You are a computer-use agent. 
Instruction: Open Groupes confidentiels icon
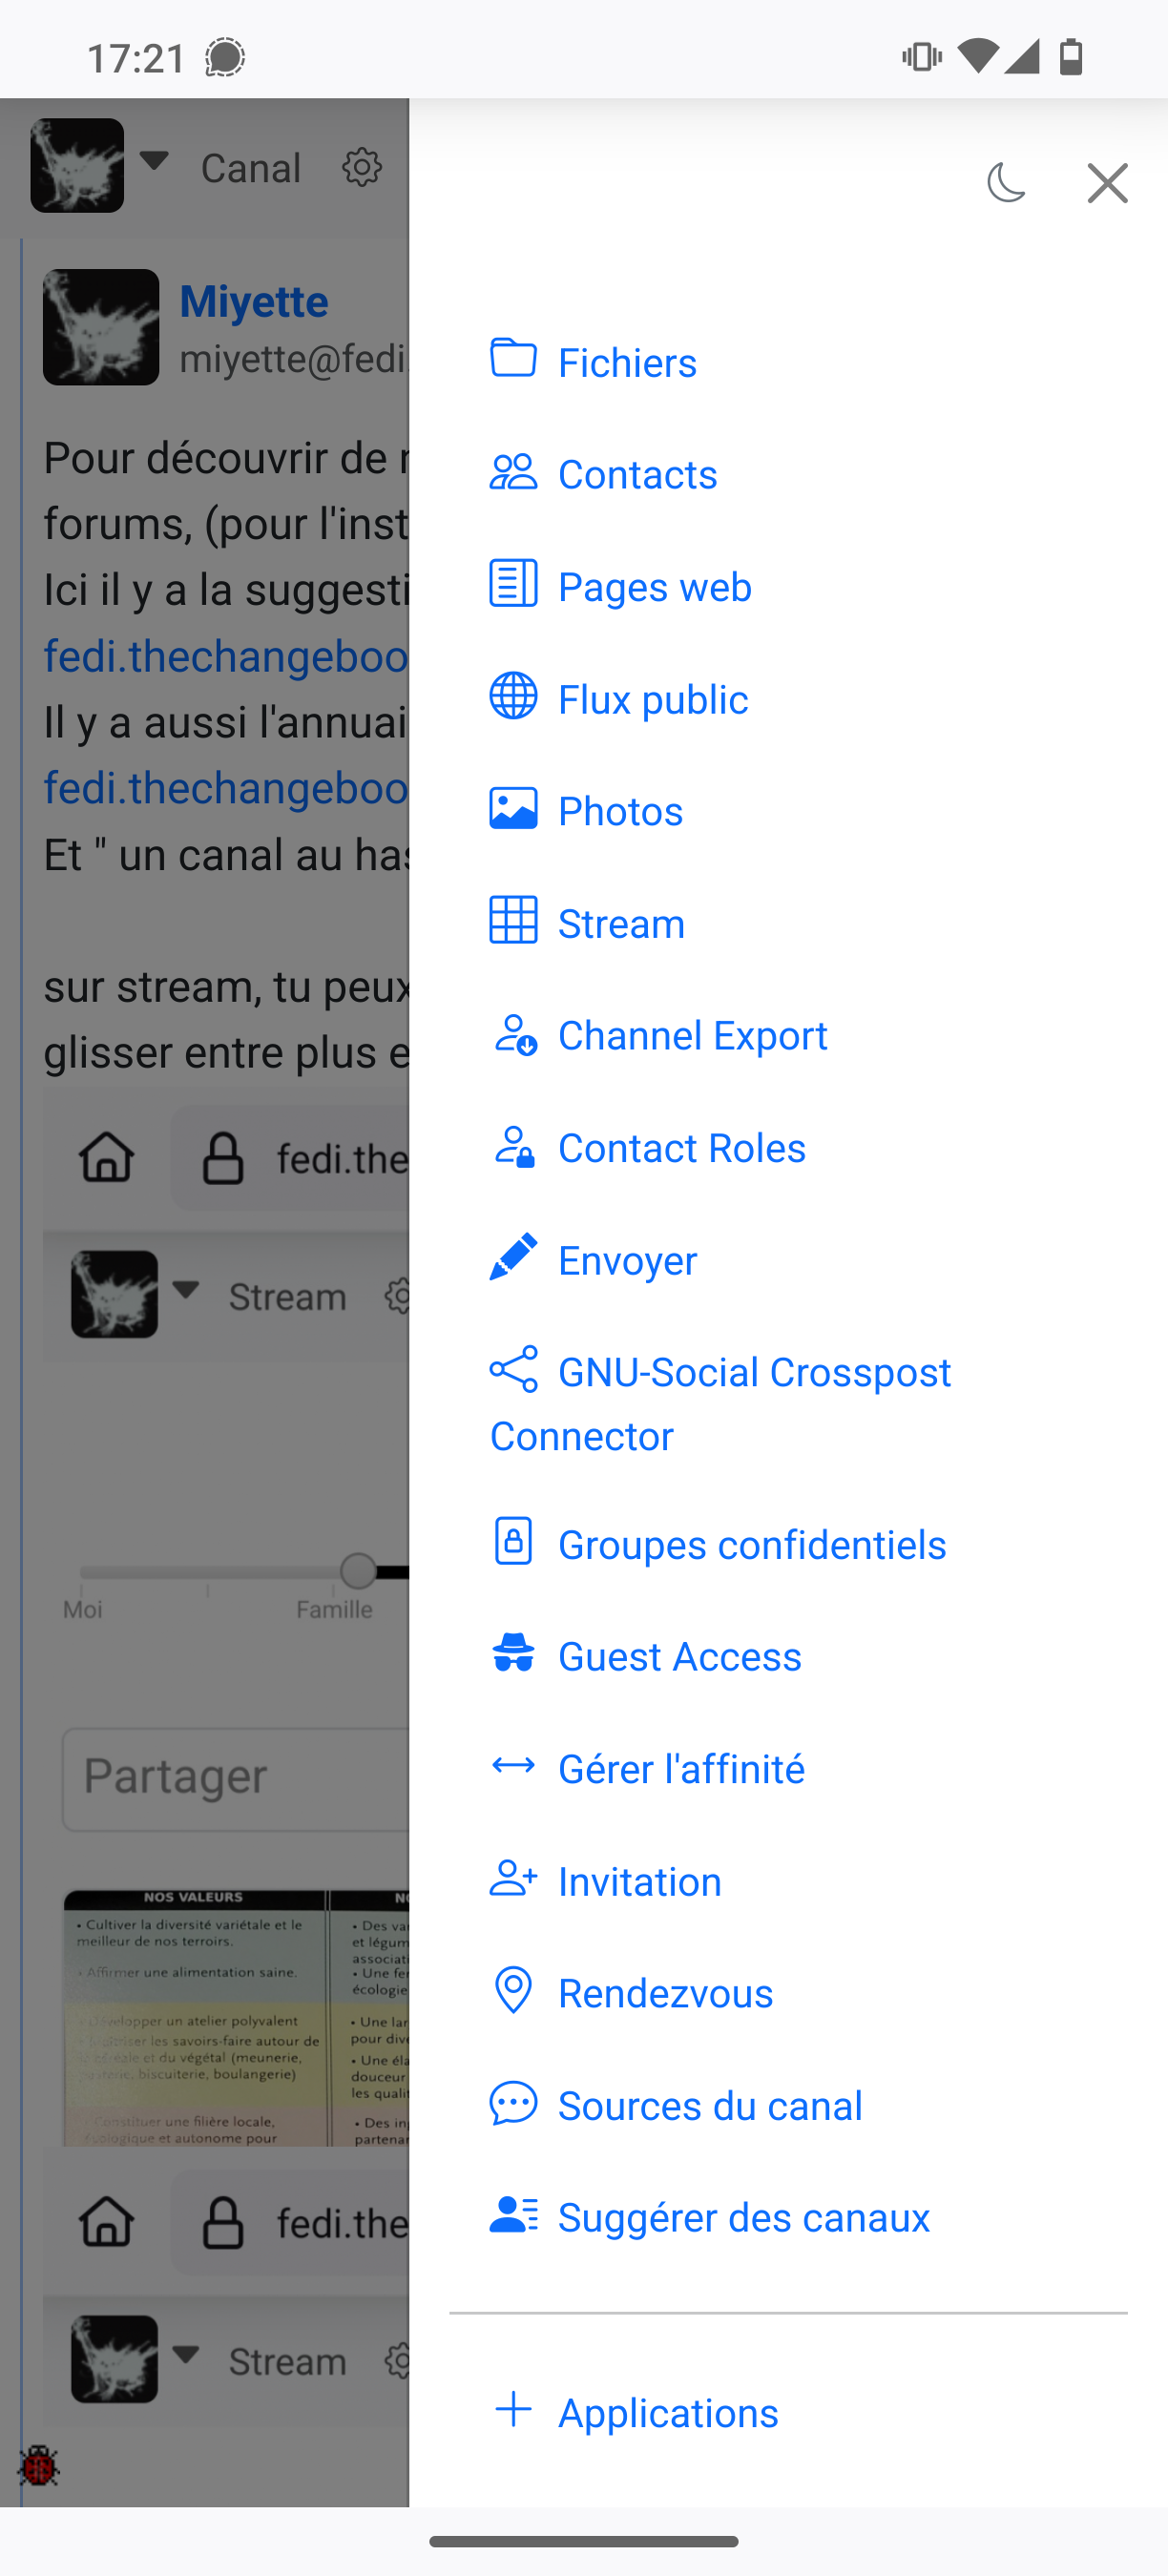point(513,1542)
